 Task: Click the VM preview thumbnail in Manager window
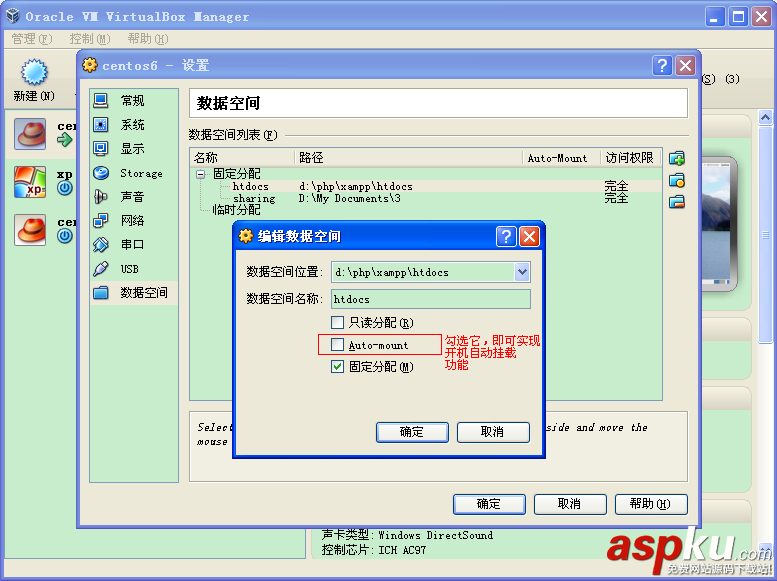tap(720, 223)
